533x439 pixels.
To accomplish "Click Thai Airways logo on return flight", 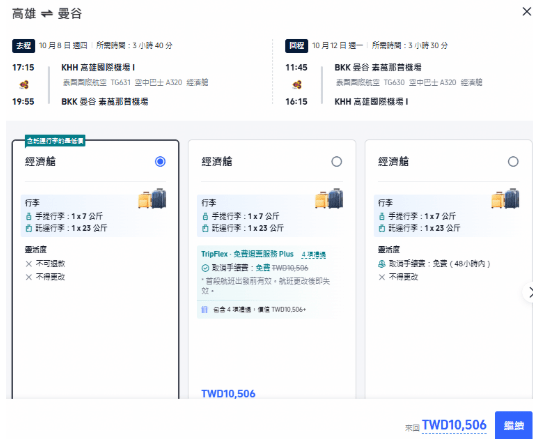I will (297, 84).
